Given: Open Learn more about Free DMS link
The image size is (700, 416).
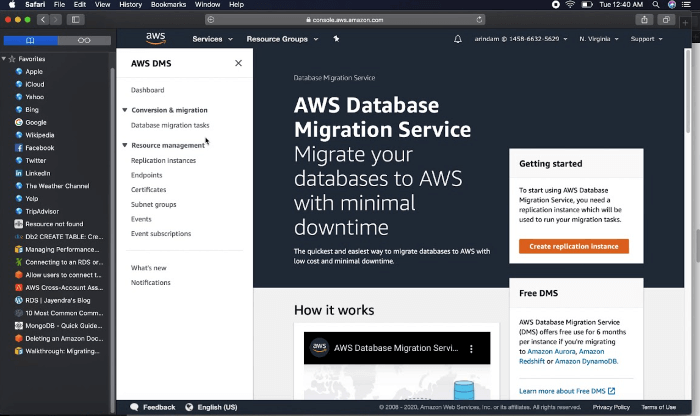Looking at the screenshot, I should (x=567, y=391).
